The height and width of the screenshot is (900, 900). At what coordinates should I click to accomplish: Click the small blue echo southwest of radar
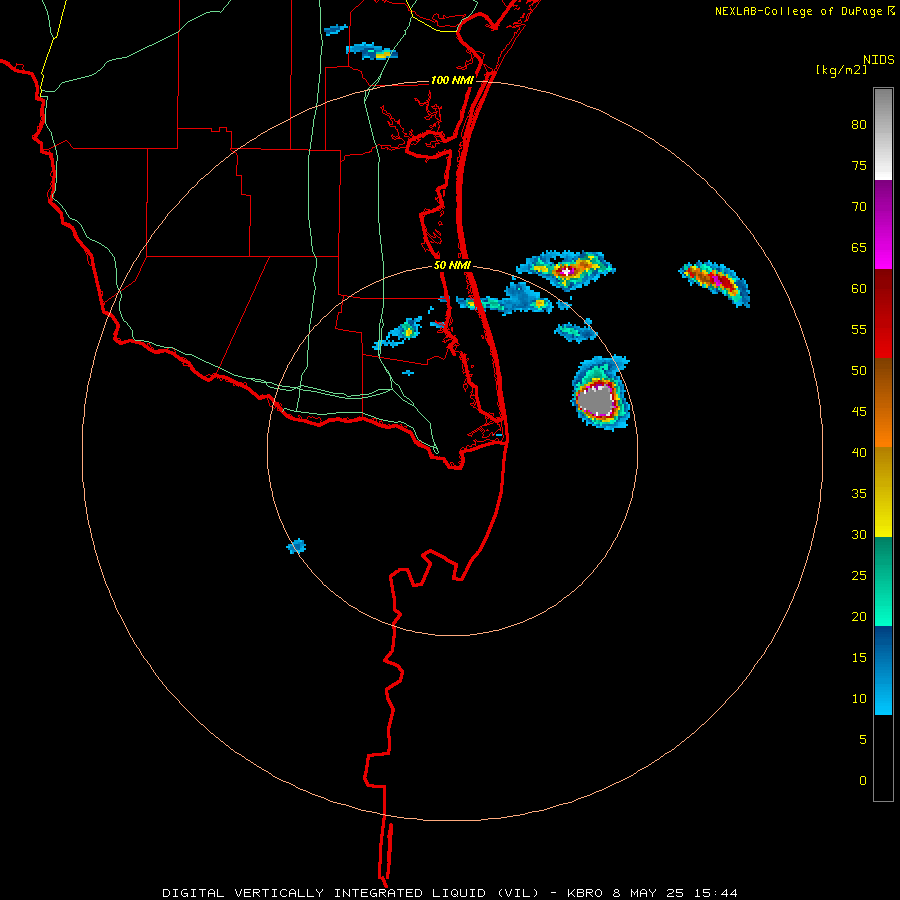(296, 546)
